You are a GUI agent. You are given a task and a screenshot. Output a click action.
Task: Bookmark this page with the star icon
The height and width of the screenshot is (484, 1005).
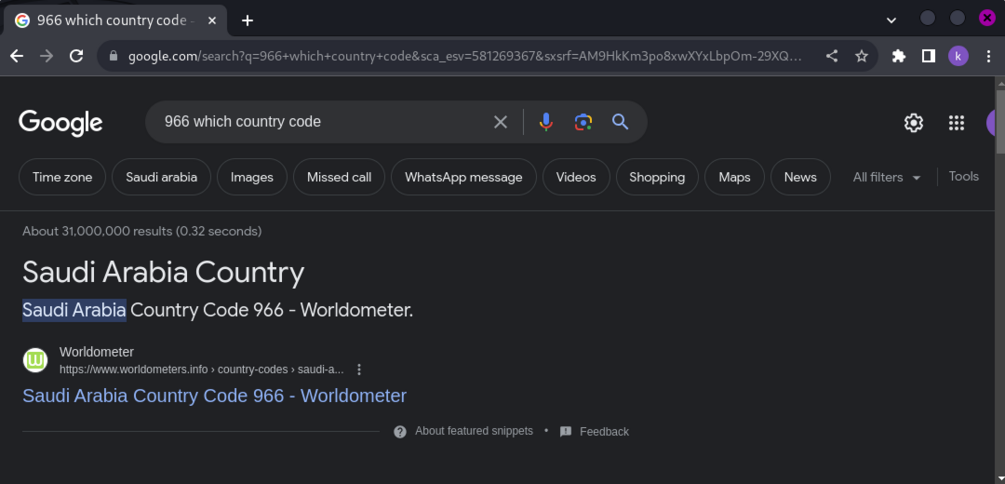pyautogui.click(x=861, y=56)
